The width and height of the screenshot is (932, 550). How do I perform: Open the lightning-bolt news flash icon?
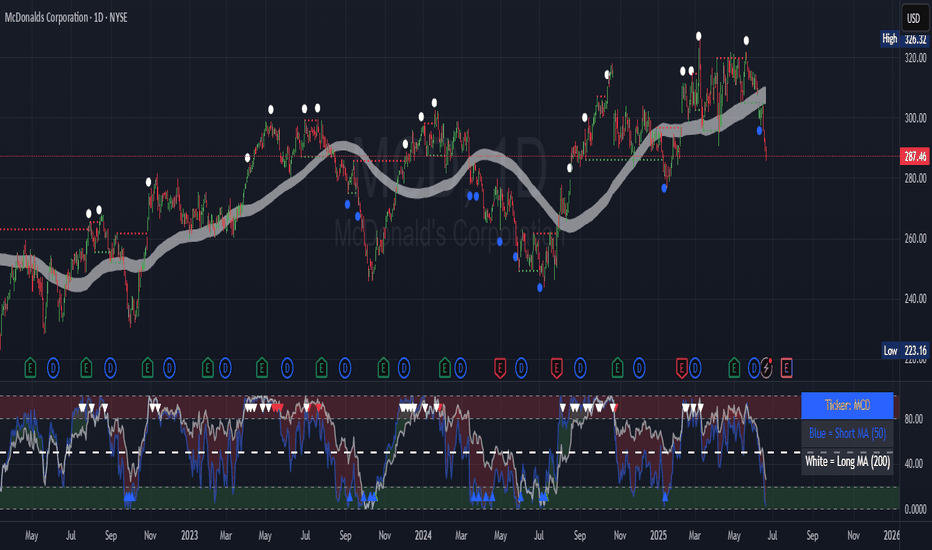(766, 369)
